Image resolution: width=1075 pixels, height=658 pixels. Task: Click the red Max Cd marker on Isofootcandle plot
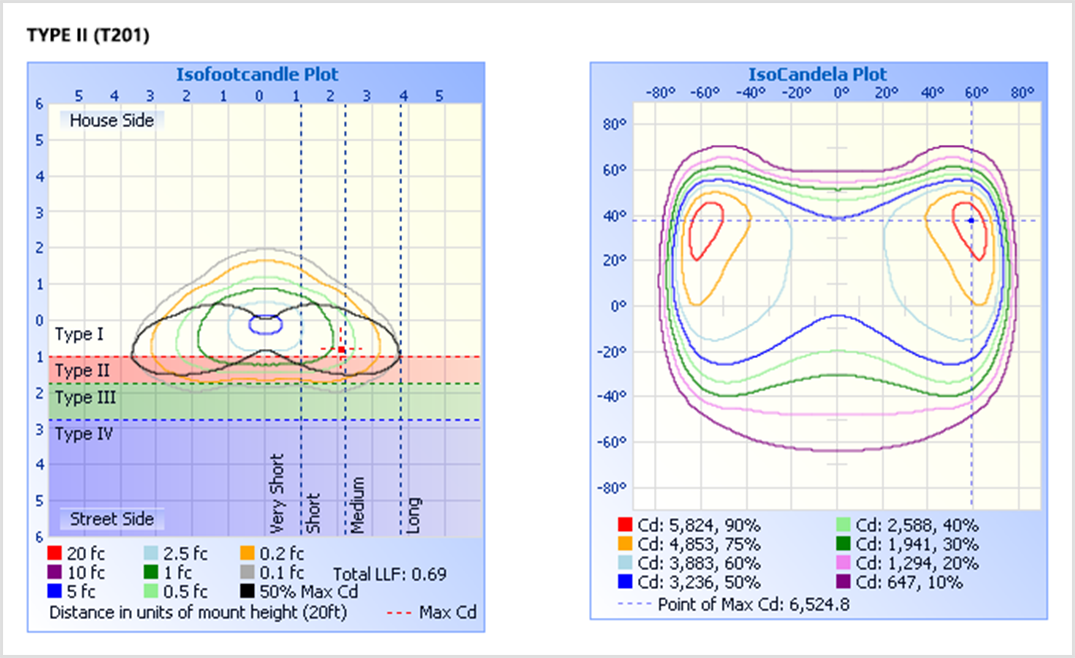coord(341,350)
